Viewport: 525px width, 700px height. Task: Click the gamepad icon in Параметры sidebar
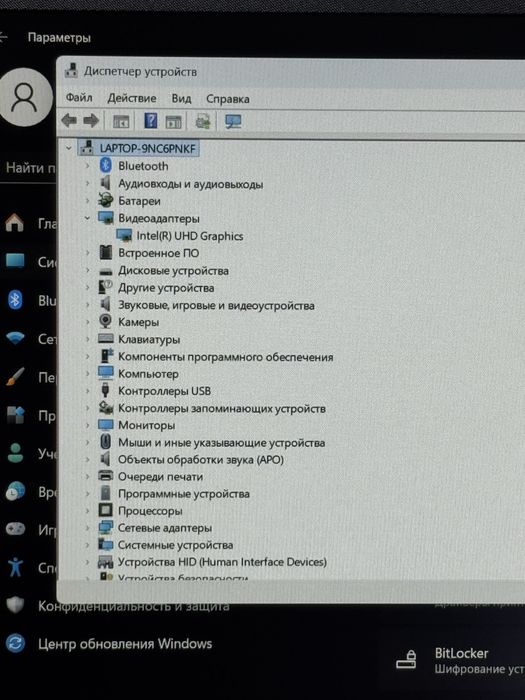15,529
